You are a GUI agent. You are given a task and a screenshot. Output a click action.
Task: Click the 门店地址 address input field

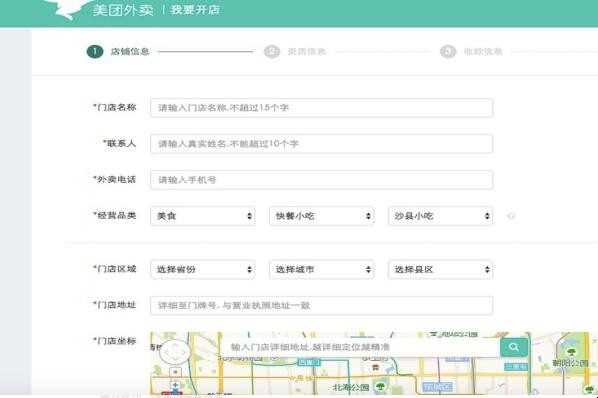click(x=322, y=305)
